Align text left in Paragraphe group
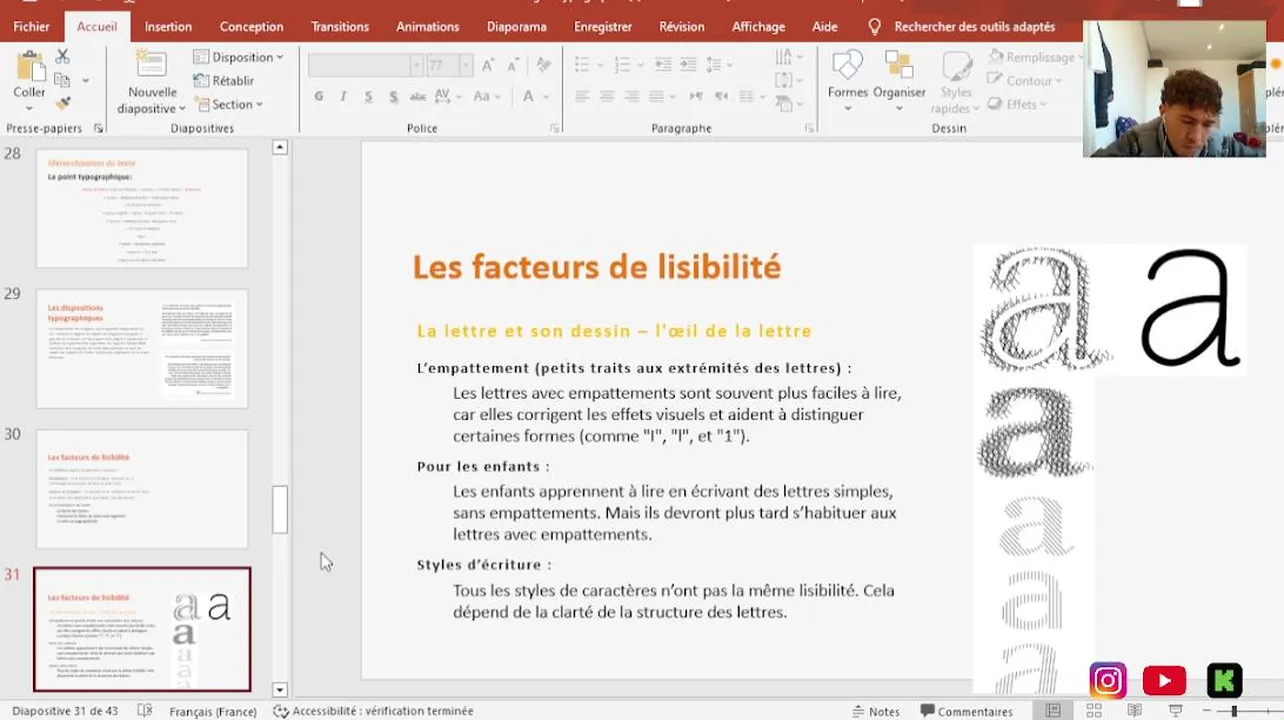1284x720 pixels. click(582, 97)
